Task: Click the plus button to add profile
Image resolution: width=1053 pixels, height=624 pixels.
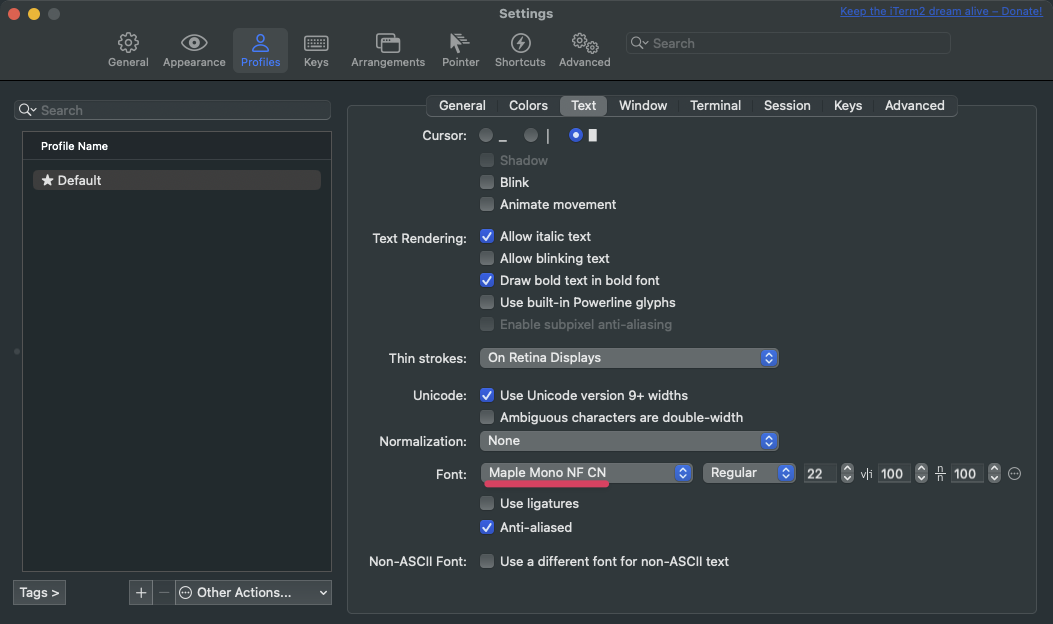Action: coord(140,592)
